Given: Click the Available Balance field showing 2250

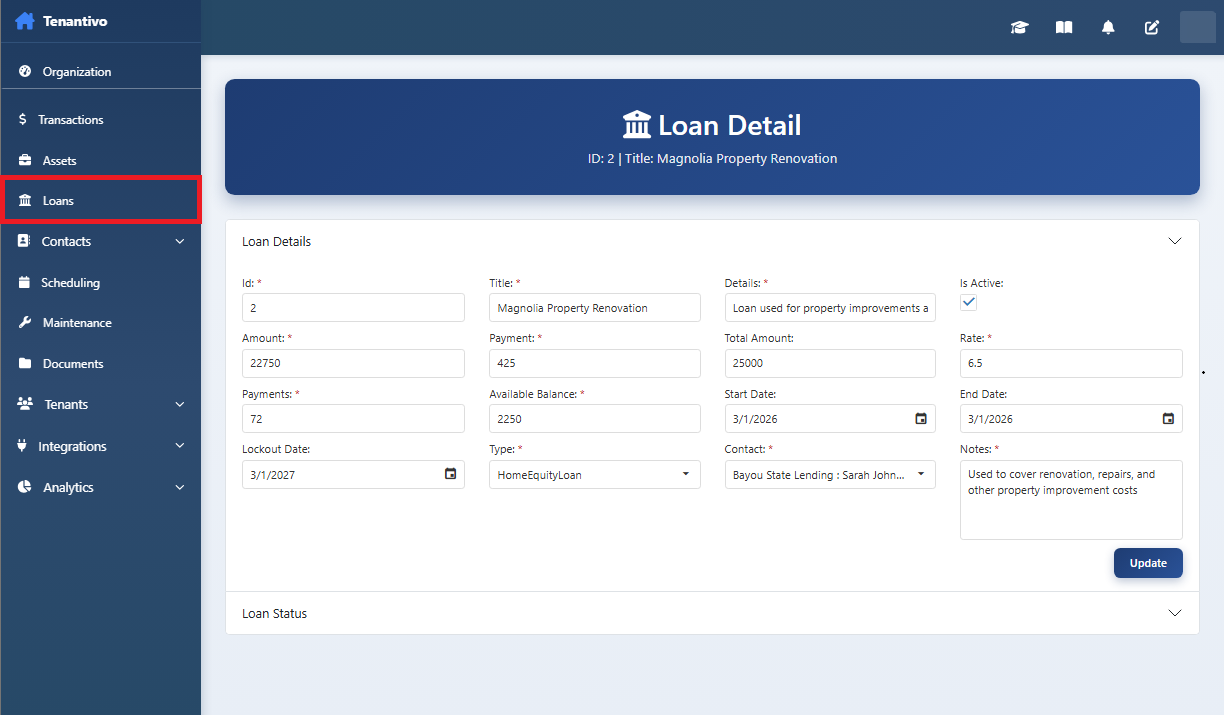Looking at the screenshot, I should coord(595,419).
